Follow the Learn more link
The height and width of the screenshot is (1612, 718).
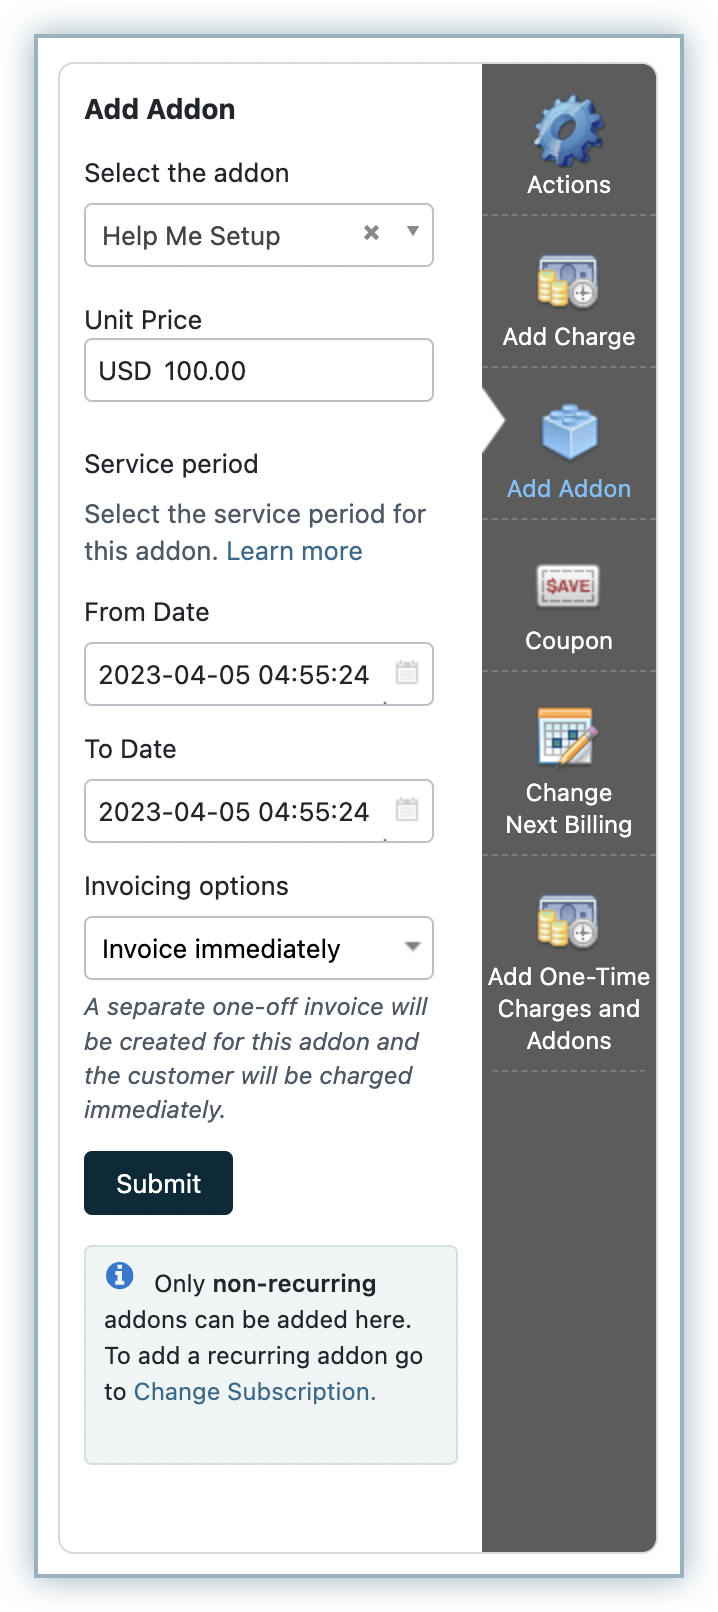294,551
